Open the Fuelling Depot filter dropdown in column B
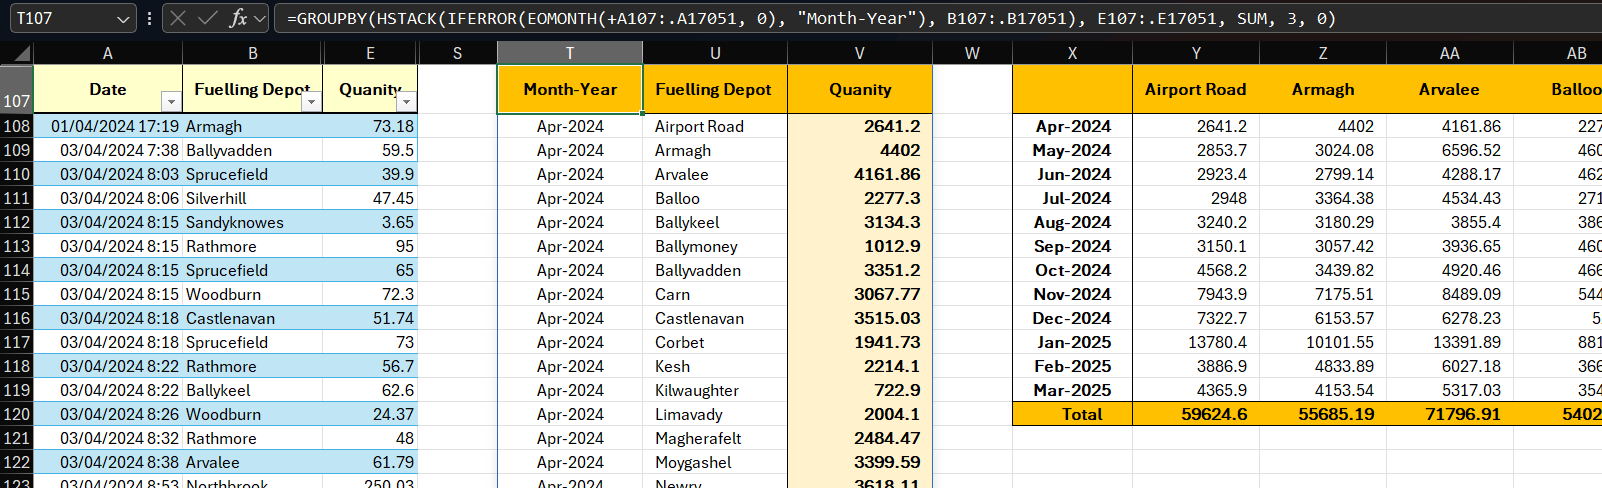This screenshot has width=1602, height=488. pyautogui.click(x=311, y=102)
